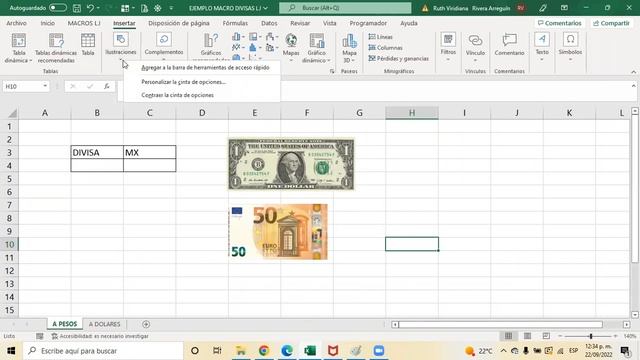Select the dollar bill image
The height and width of the screenshot is (360, 640).
[291, 164]
